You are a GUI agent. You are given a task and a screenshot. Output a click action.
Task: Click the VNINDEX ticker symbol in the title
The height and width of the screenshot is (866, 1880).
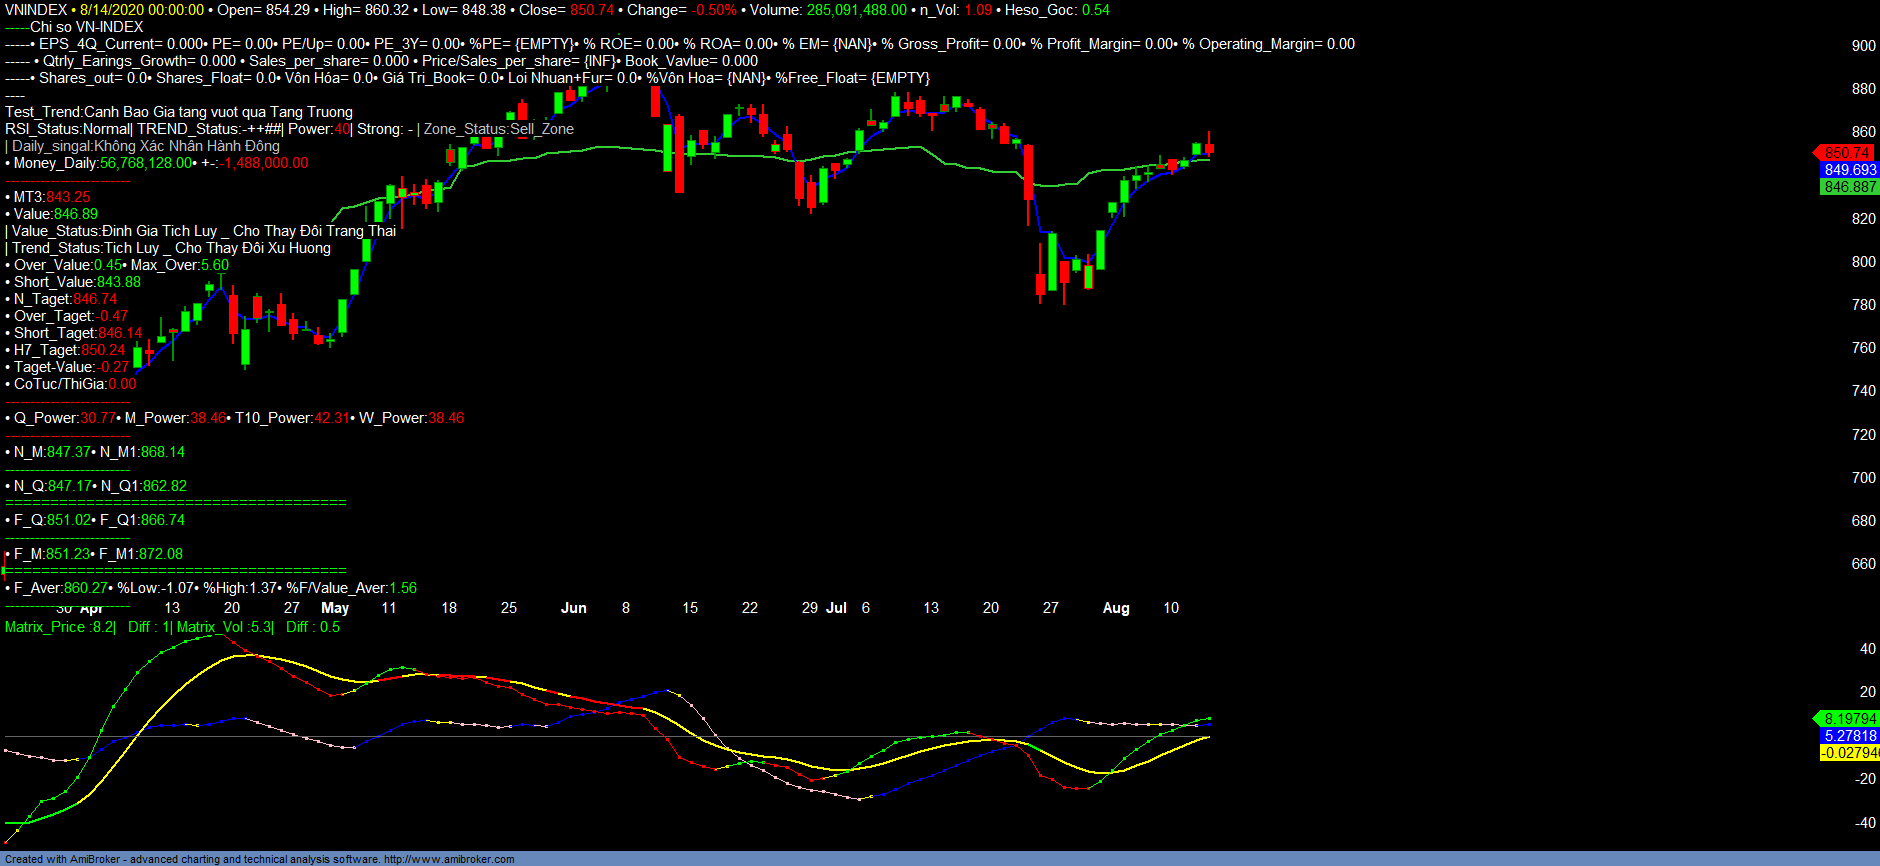tap(36, 10)
